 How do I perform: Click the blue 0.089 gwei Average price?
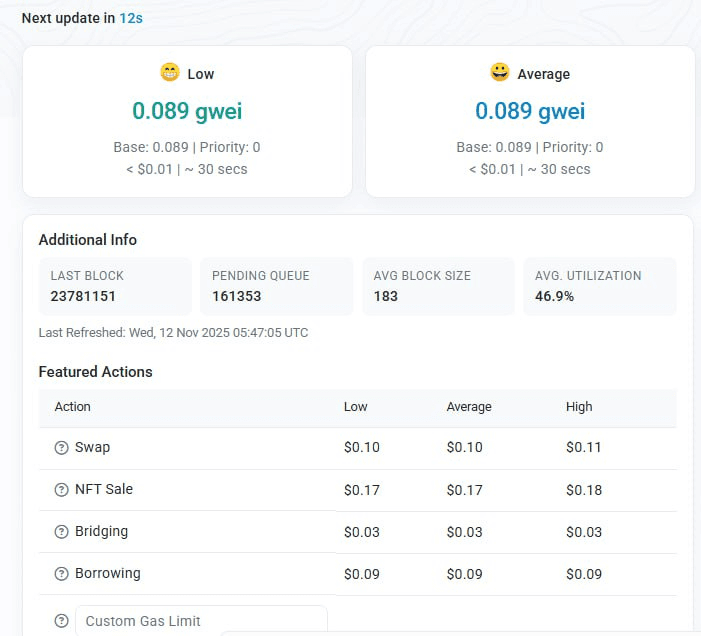530,111
